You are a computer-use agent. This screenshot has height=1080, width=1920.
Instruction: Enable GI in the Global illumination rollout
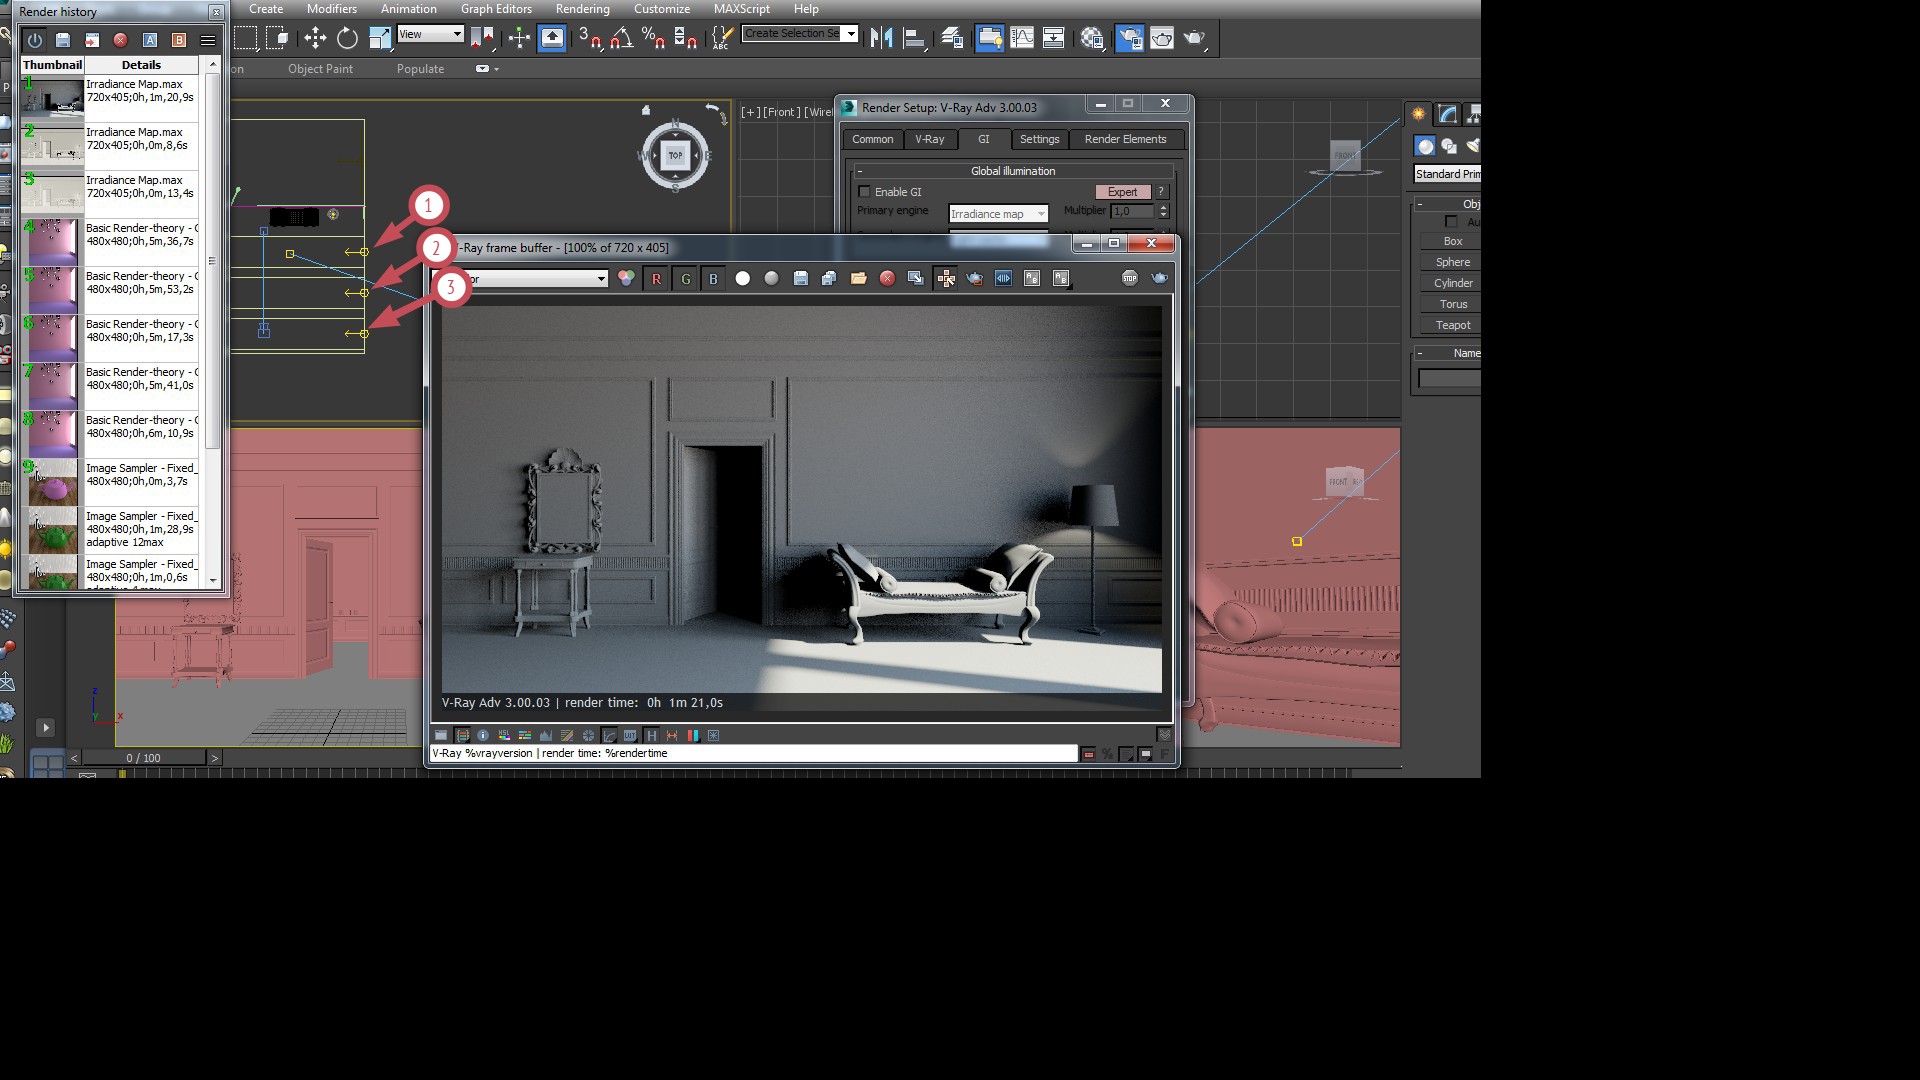[865, 191]
